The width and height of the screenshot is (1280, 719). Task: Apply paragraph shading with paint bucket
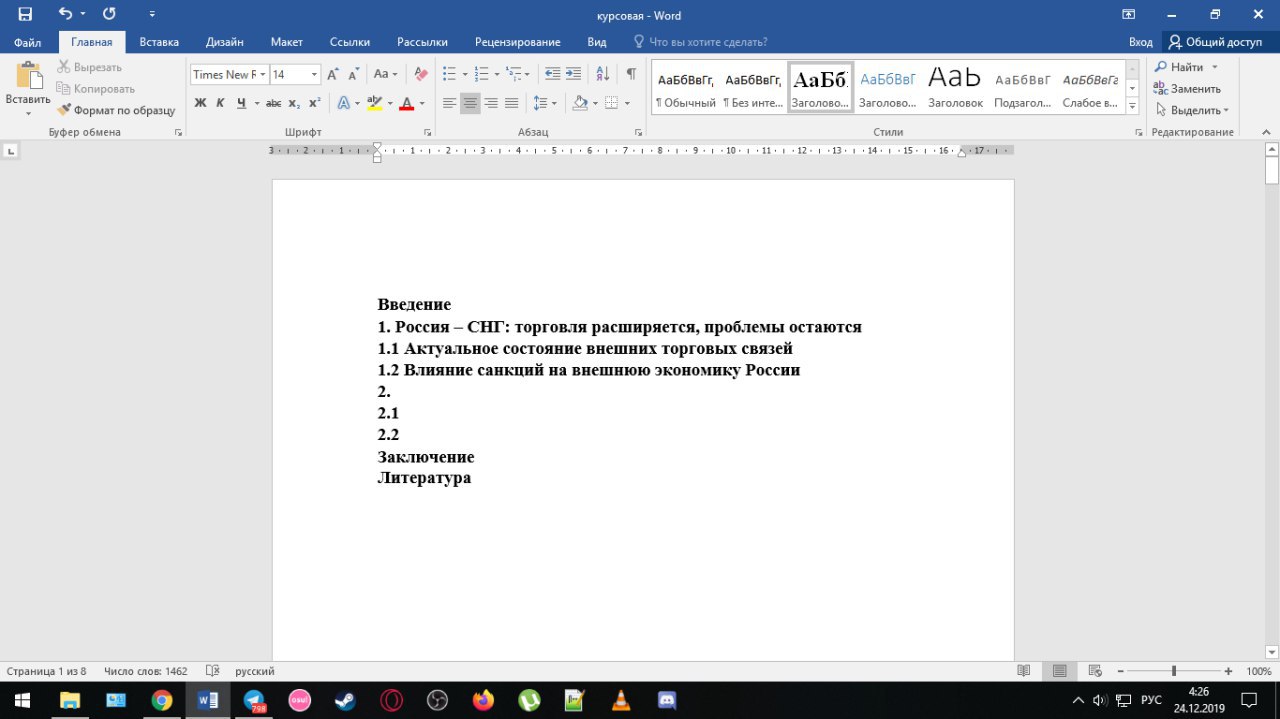tap(580, 103)
